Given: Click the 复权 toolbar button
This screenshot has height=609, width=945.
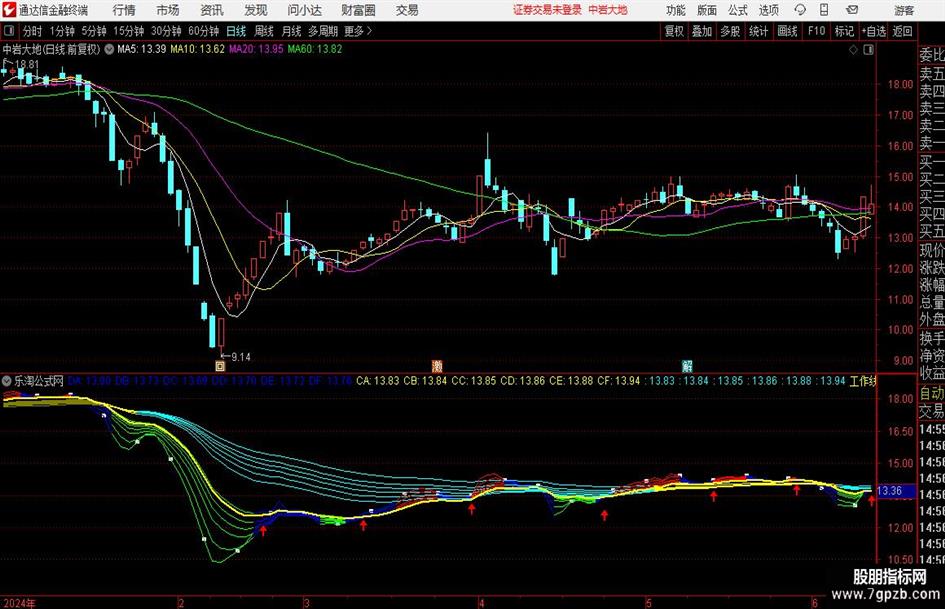Looking at the screenshot, I should pos(674,31).
